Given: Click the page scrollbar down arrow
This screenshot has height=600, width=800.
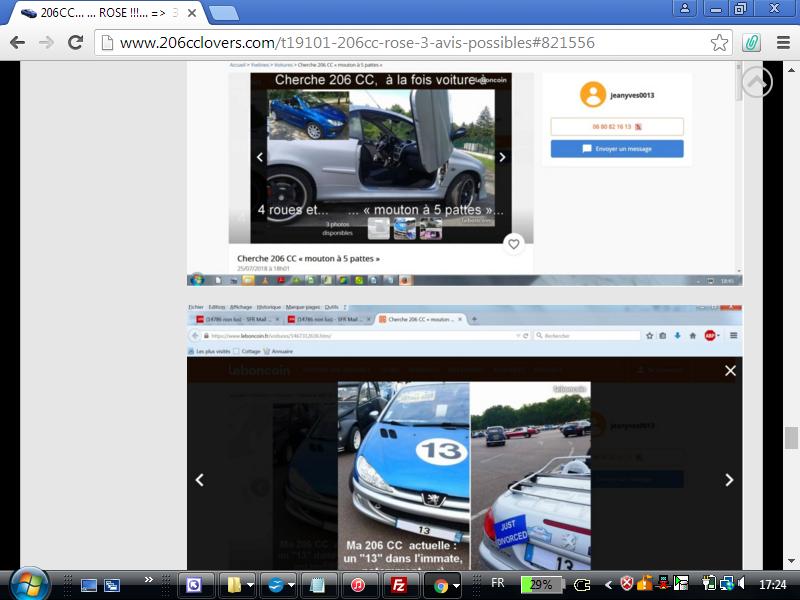Looking at the screenshot, I should (791, 561).
